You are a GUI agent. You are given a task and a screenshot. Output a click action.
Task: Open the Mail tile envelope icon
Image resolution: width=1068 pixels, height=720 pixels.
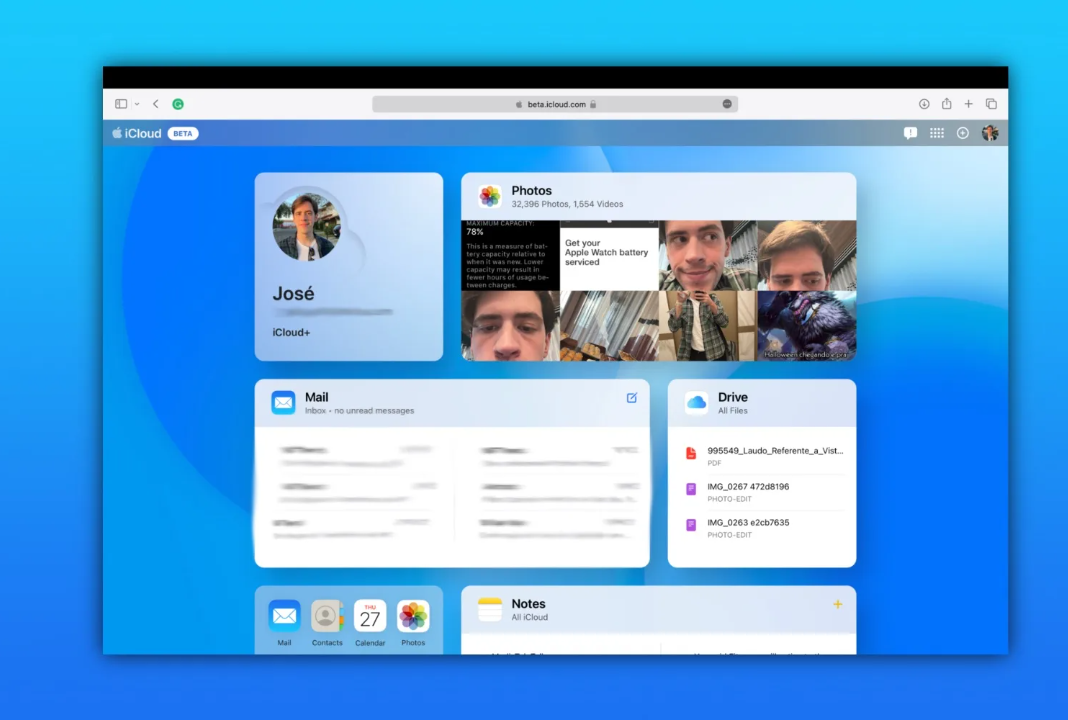[283, 403]
